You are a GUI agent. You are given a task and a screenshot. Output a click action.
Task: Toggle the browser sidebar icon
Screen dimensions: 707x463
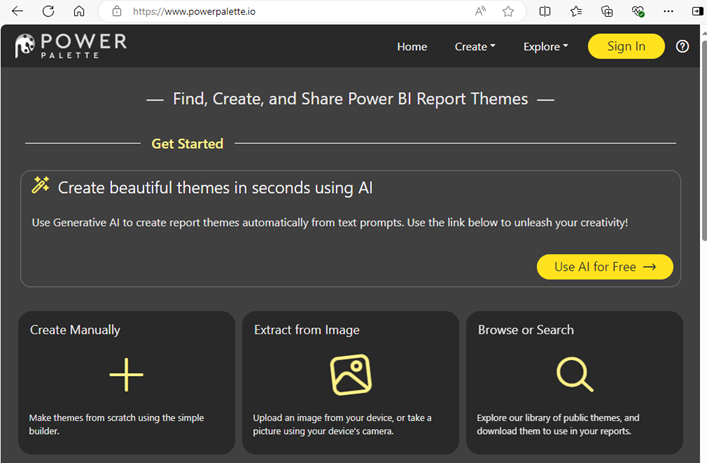(x=698, y=11)
